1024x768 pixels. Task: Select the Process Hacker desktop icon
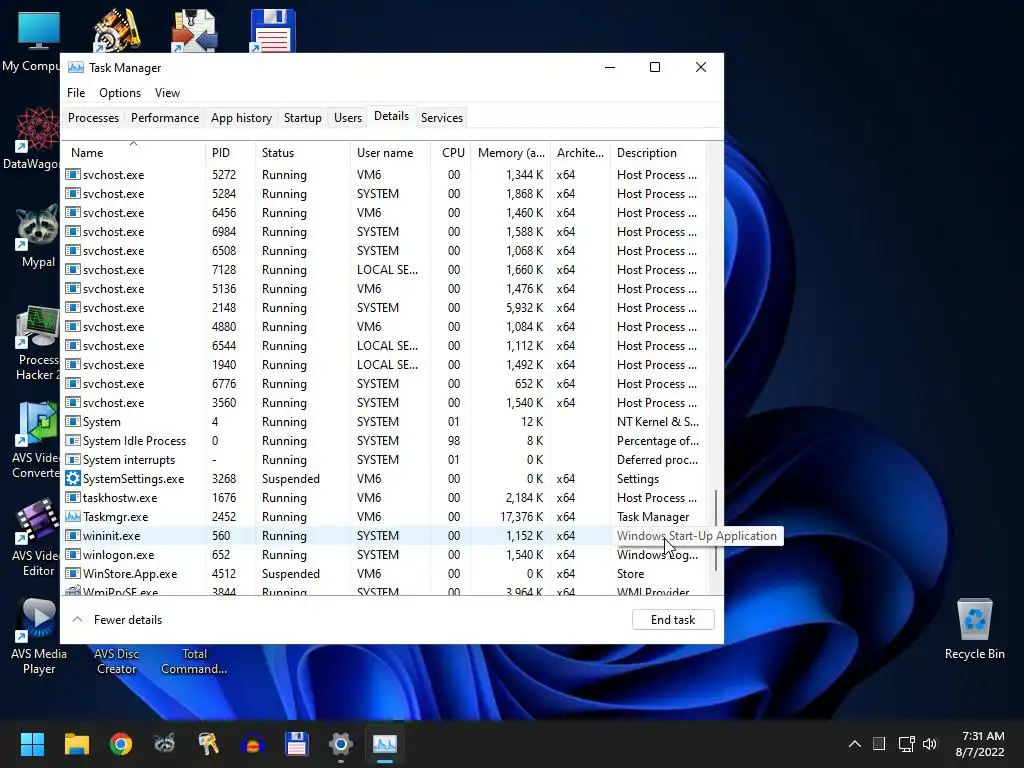click(x=38, y=344)
